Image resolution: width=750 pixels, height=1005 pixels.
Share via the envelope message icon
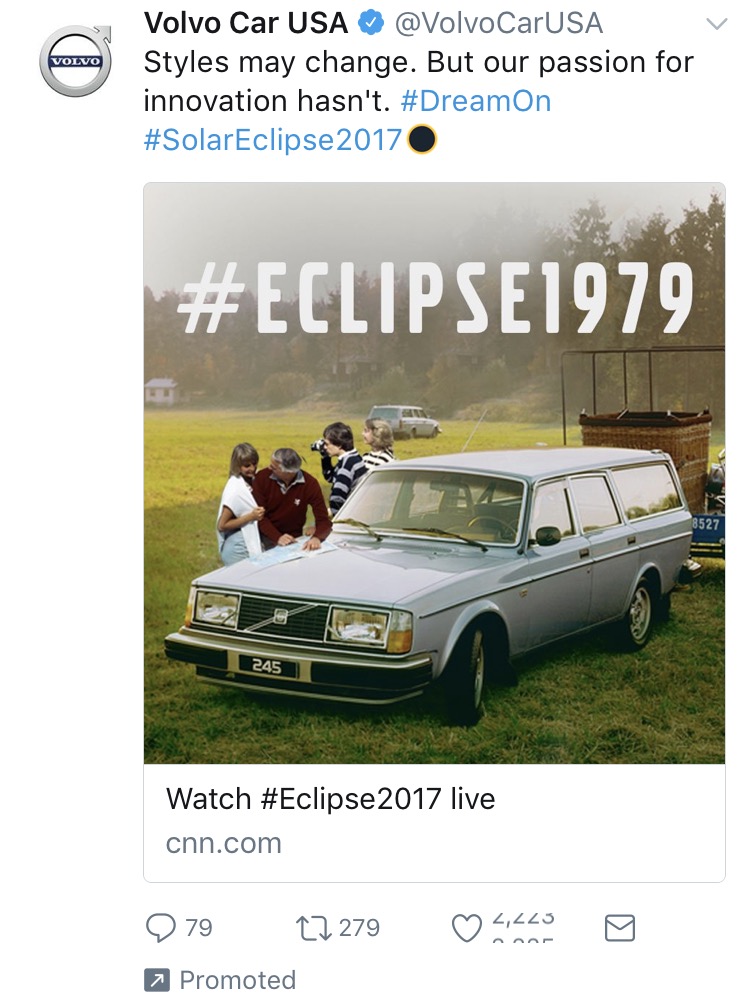[620, 928]
